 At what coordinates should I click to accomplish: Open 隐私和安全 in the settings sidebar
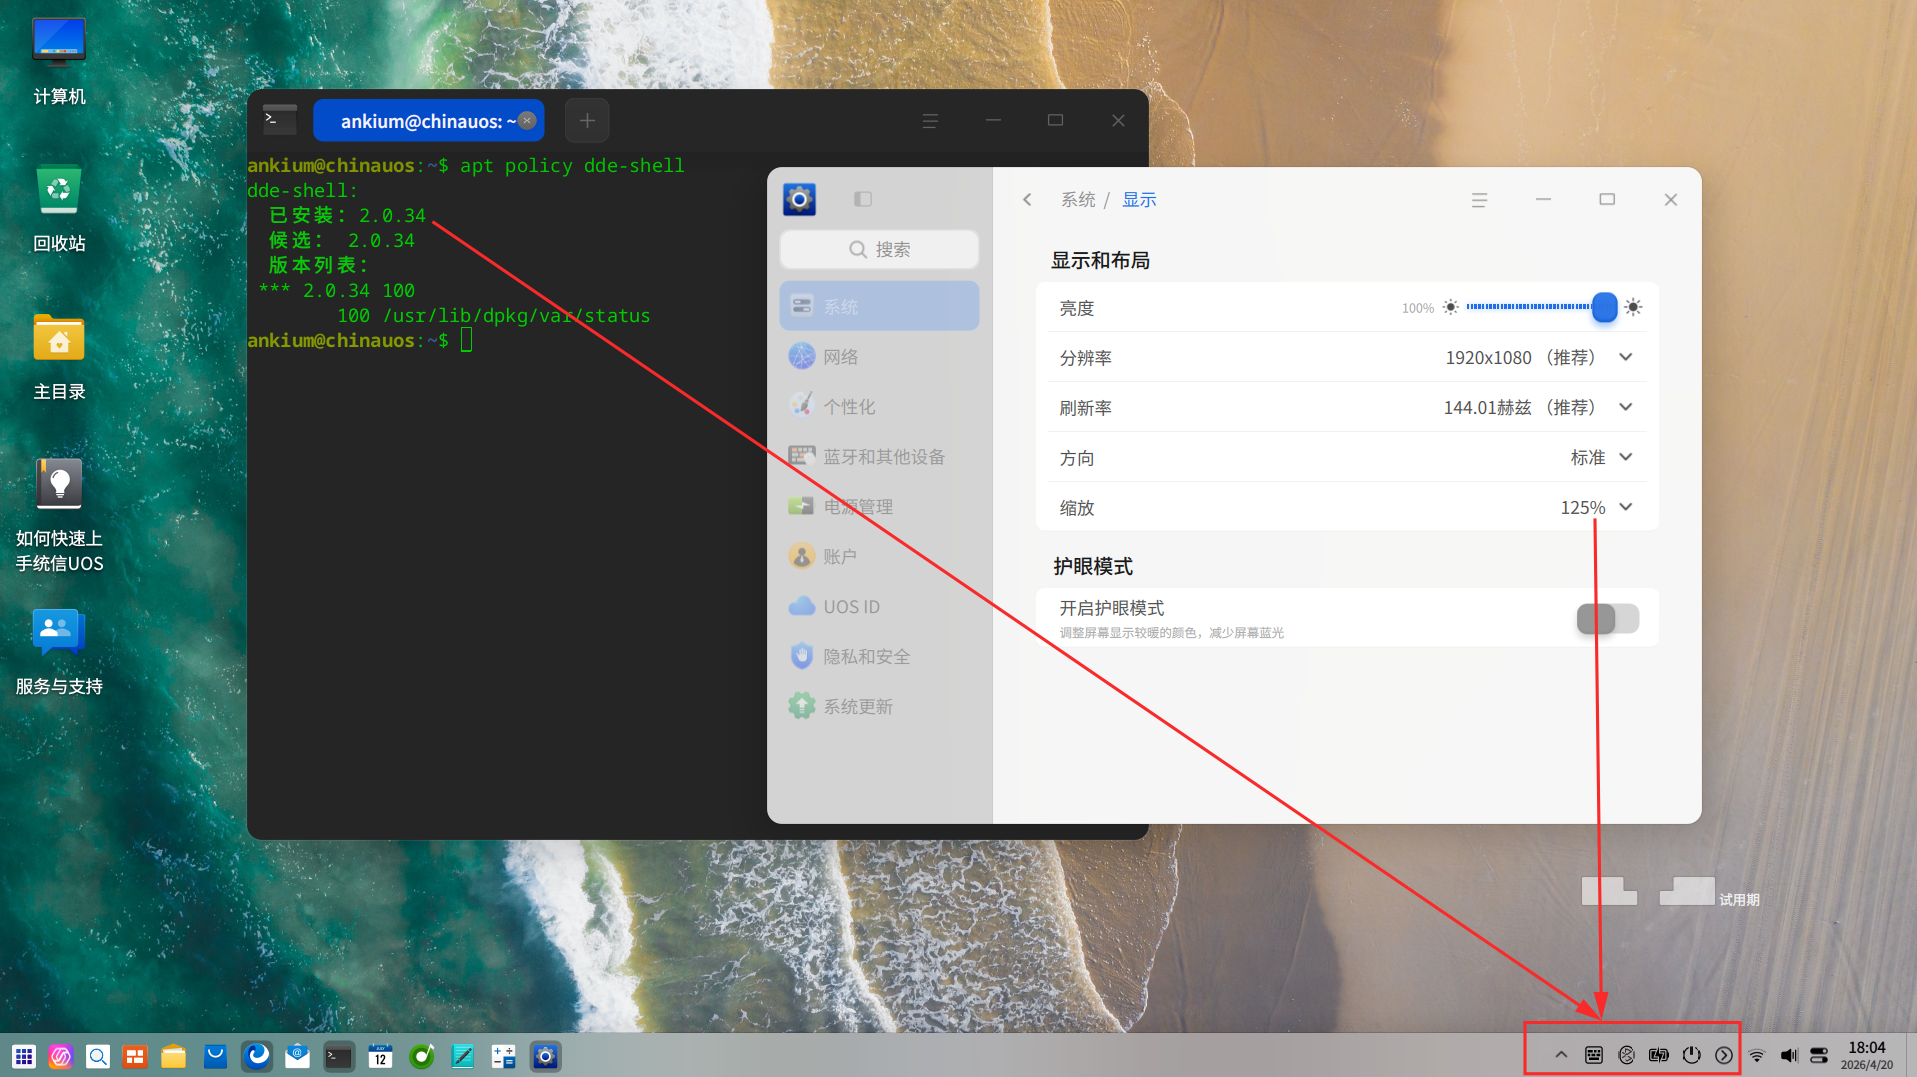pyautogui.click(x=879, y=656)
